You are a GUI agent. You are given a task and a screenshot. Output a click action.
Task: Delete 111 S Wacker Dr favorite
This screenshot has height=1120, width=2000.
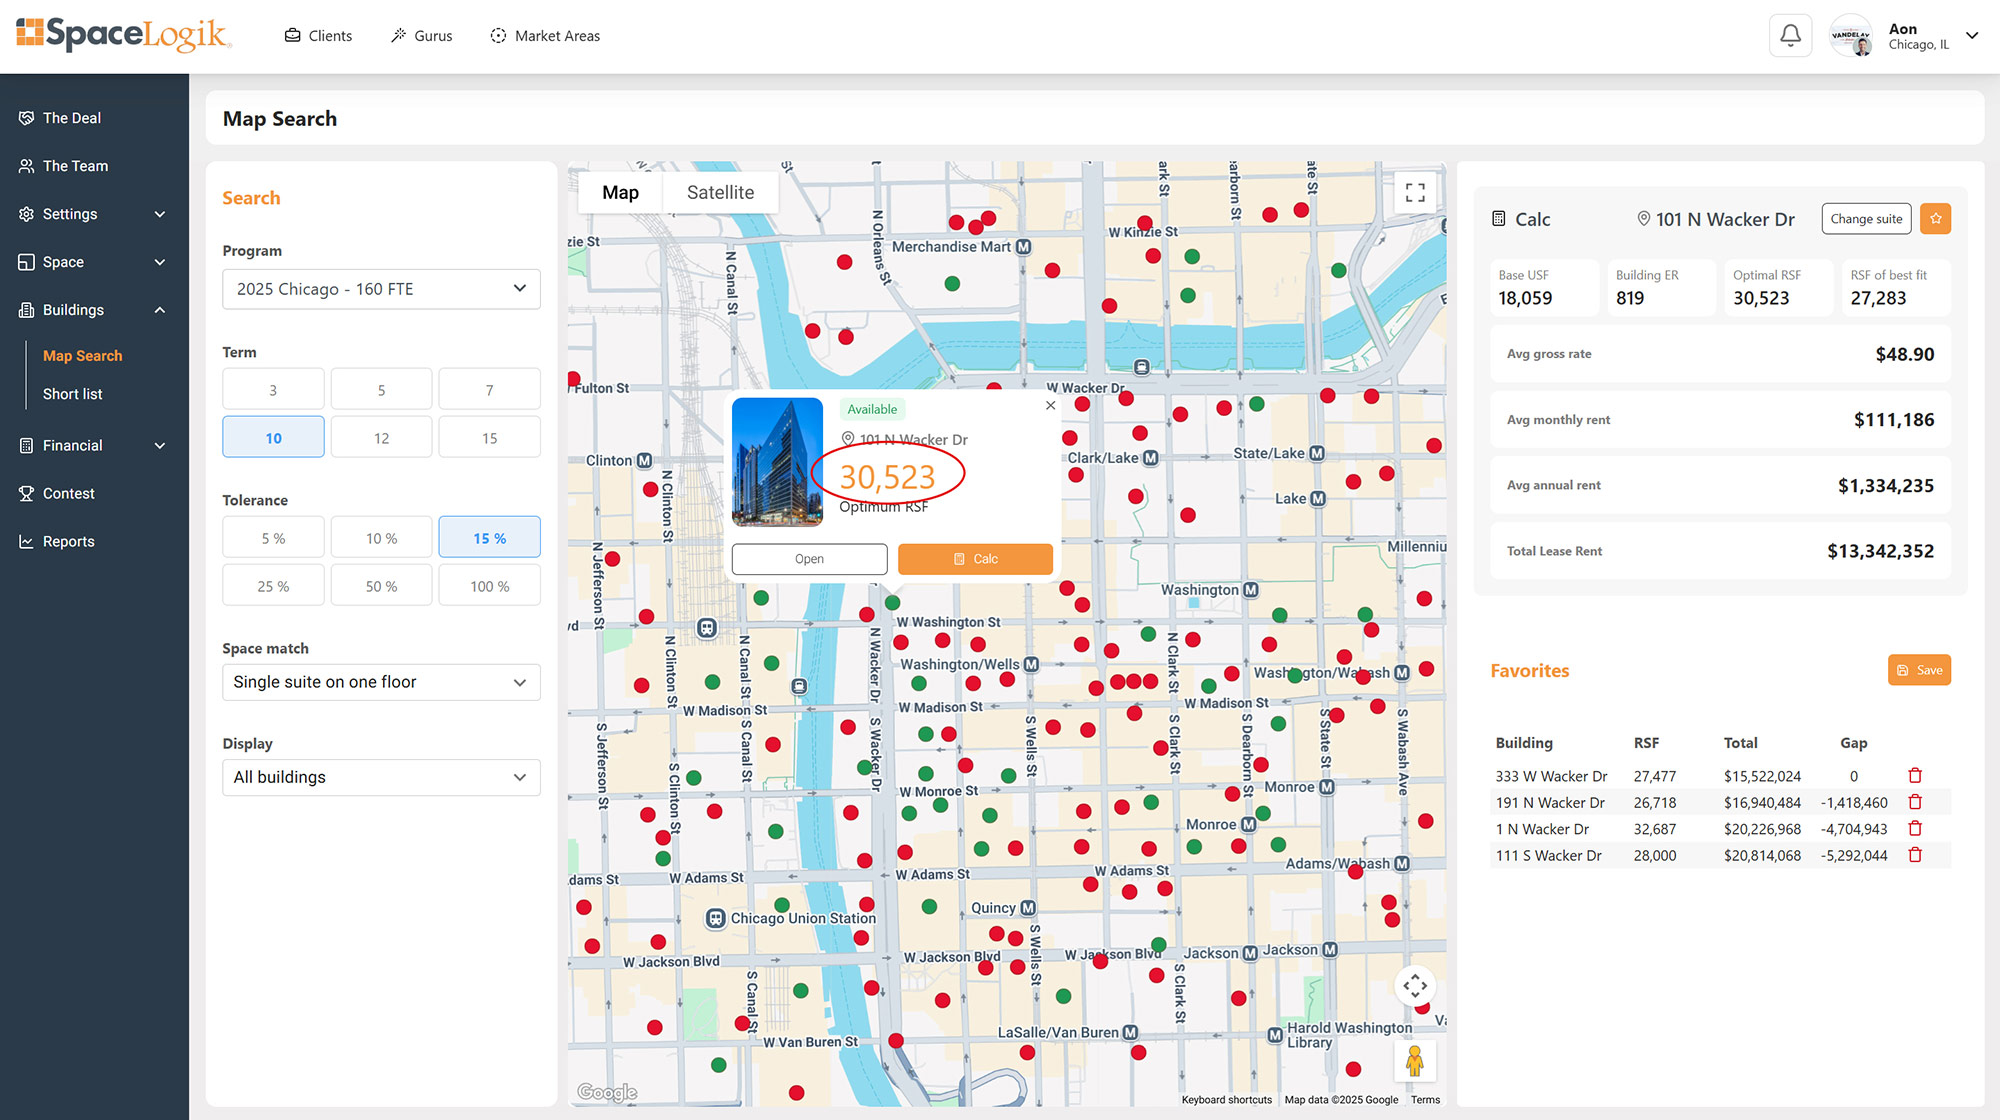click(x=1915, y=855)
